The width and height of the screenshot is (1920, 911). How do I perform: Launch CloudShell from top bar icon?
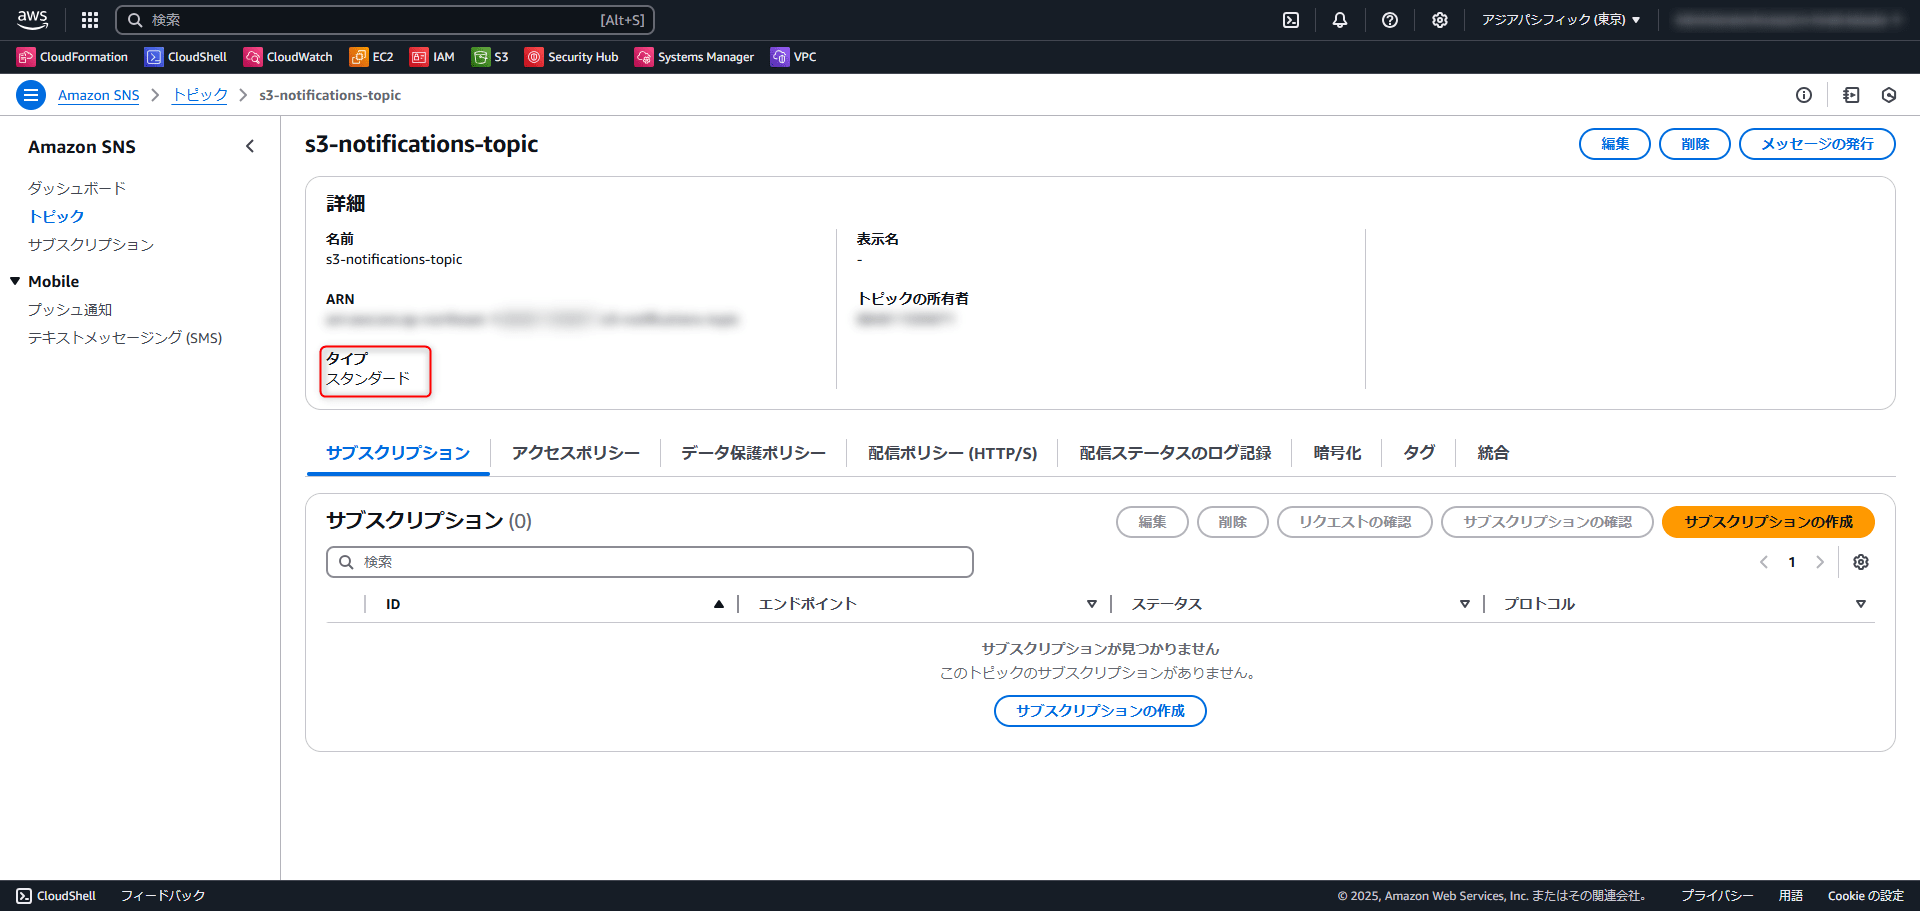(x=1291, y=20)
